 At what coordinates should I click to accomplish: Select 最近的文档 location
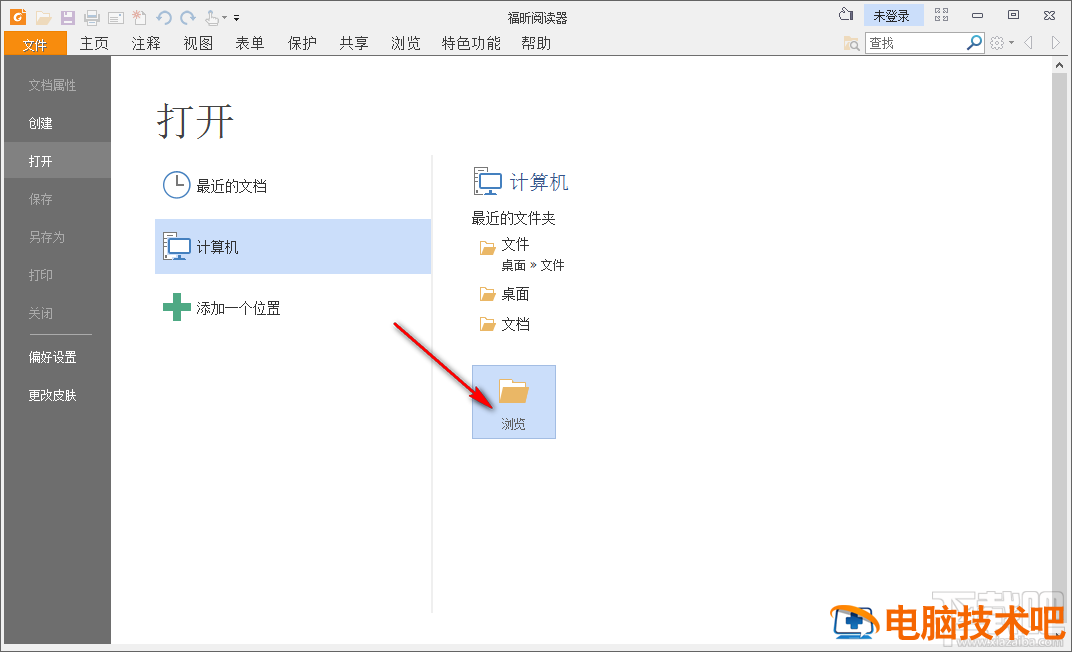coord(293,185)
